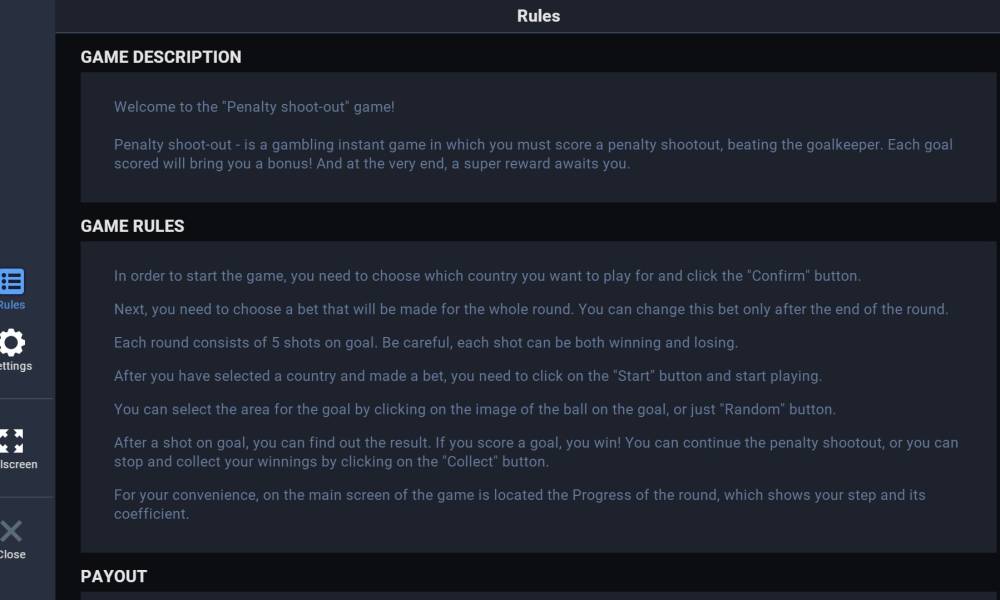
Task: Click the Rules list icon in sidebar
Action: coord(12,281)
